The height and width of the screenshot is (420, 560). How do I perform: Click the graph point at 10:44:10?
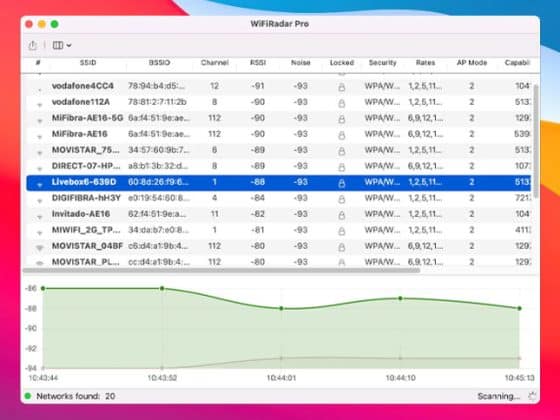[400, 298]
